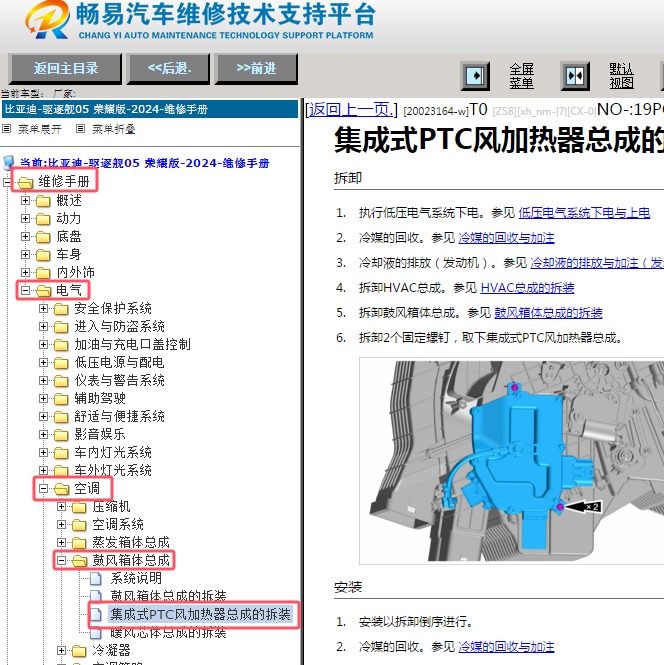Click the 返回主目录 button

click(x=65, y=69)
